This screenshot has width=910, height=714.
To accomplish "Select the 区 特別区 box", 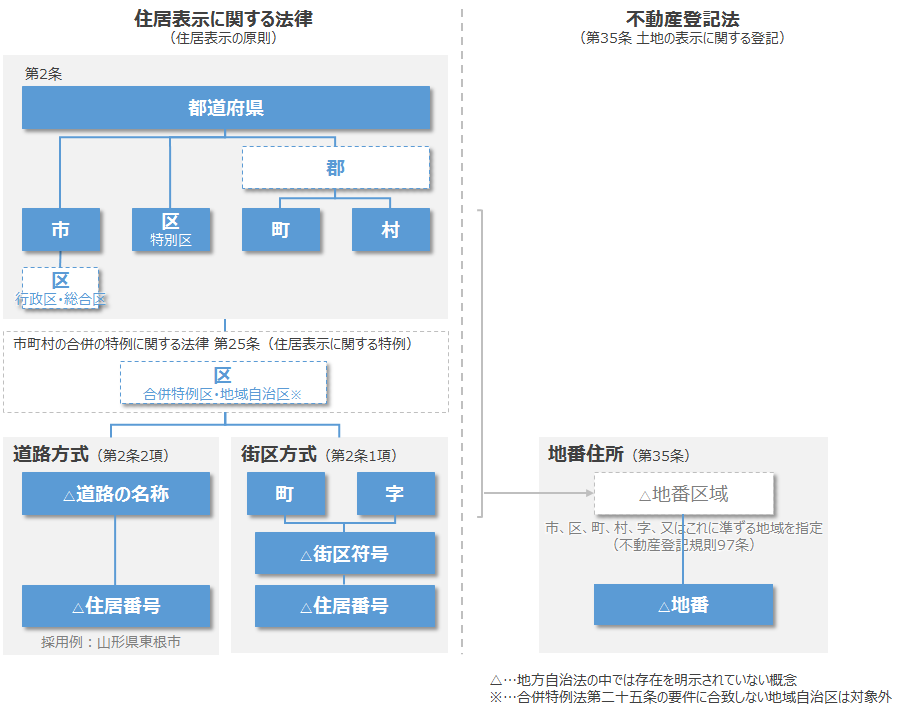I will (170, 230).
